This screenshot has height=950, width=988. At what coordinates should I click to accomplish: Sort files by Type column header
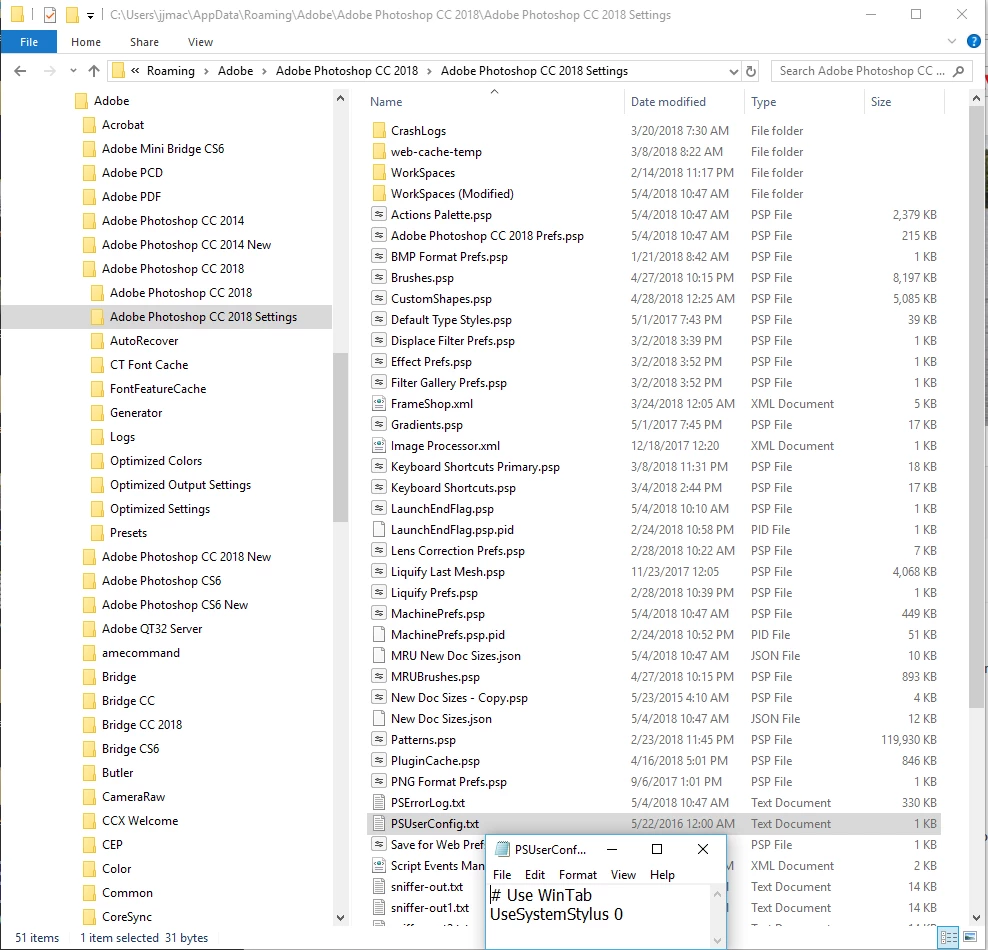point(764,102)
